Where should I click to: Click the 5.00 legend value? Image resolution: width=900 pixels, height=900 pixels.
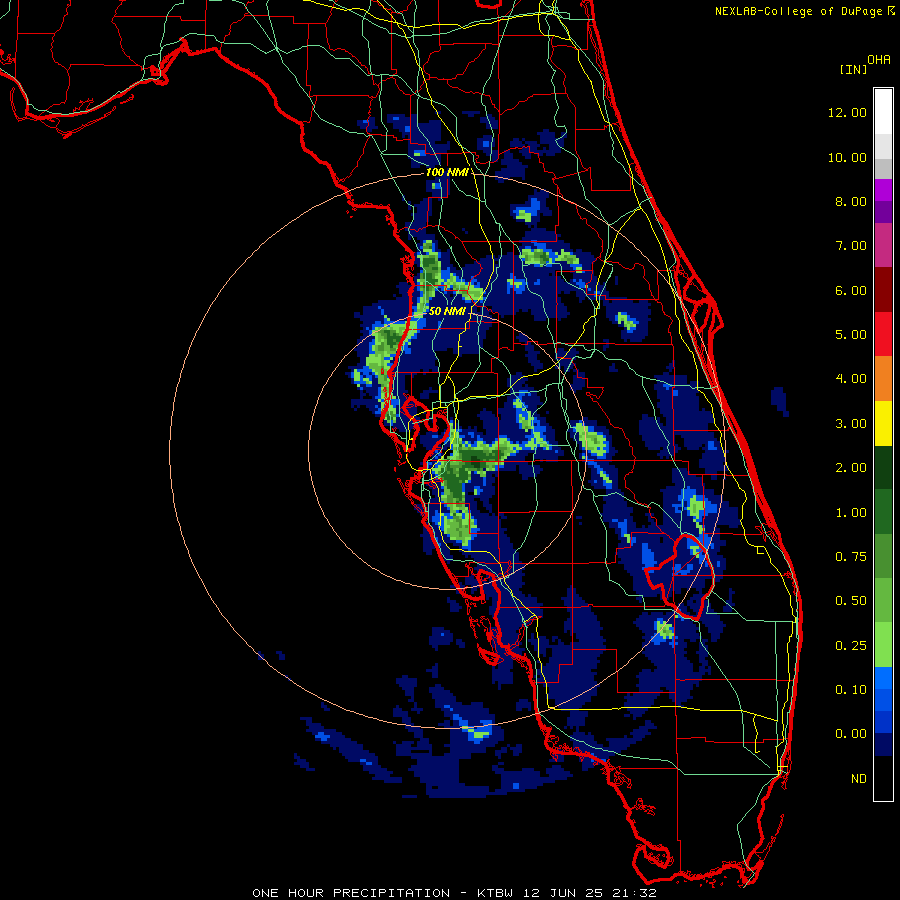851,335
